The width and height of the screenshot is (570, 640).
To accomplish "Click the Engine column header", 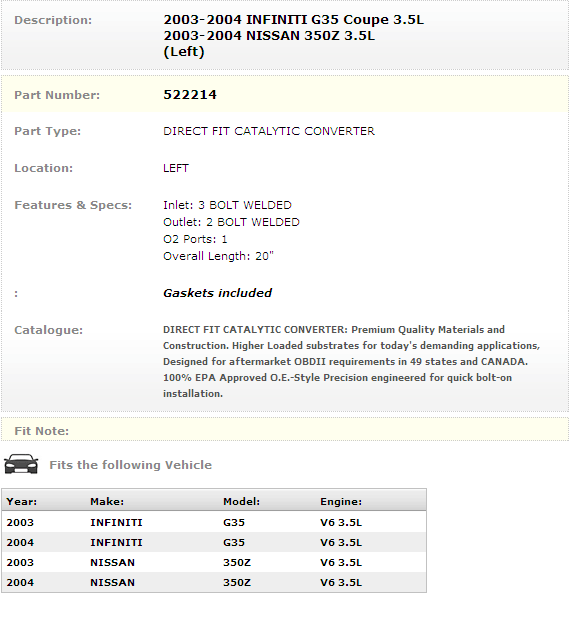I will (x=341, y=501).
